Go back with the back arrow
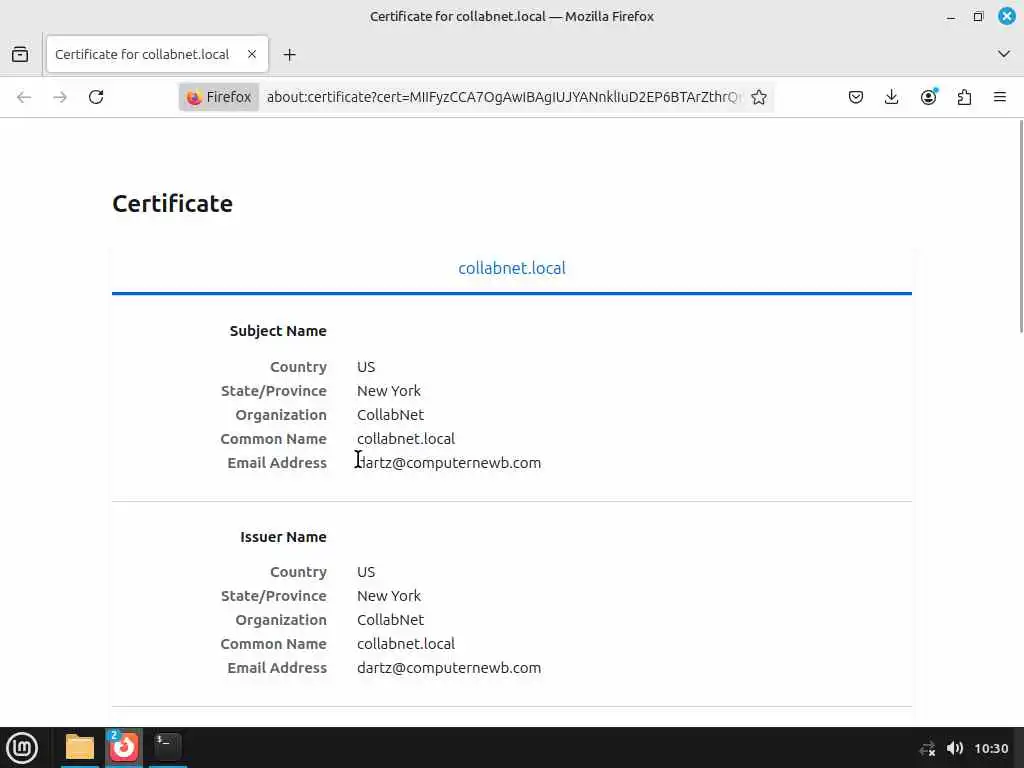The image size is (1024, 768). (x=24, y=97)
